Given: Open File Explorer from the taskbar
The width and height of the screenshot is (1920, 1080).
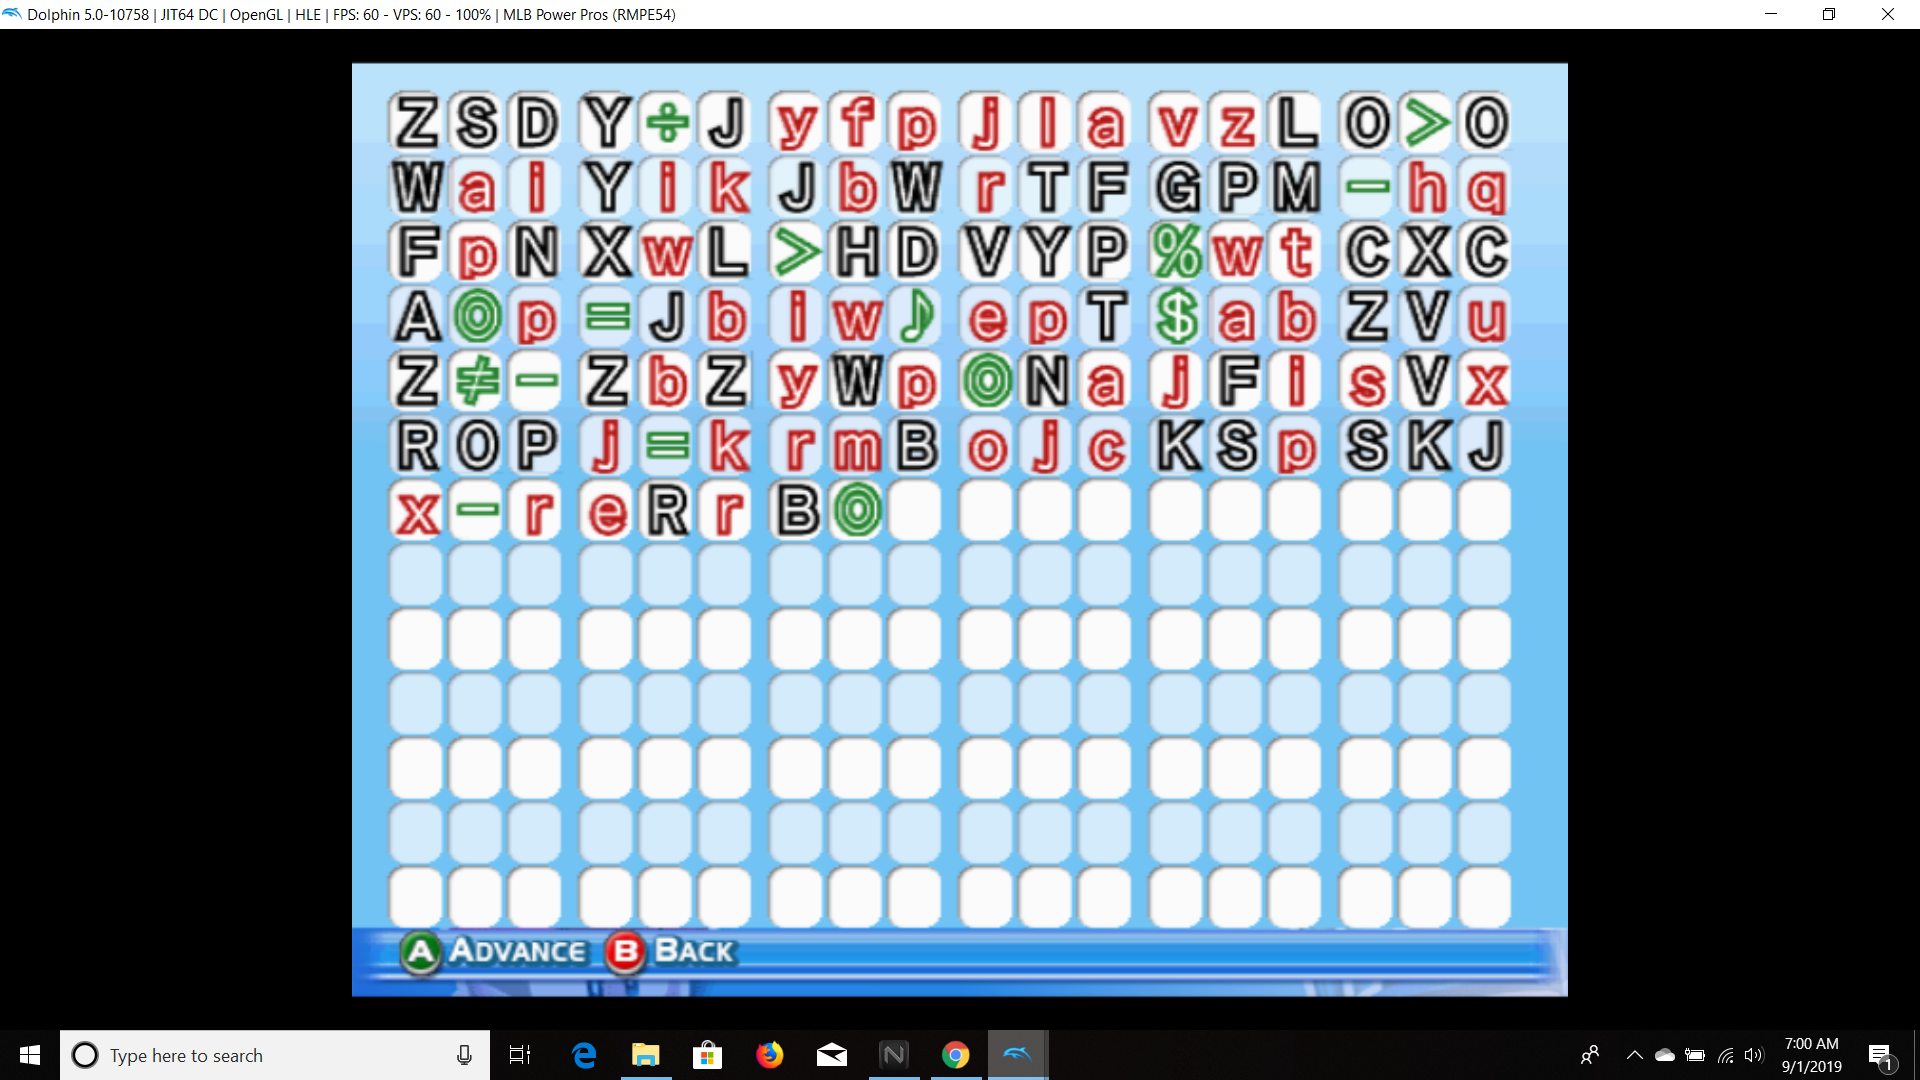Looking at the screenshot, I should click(x=646, y=1055).
